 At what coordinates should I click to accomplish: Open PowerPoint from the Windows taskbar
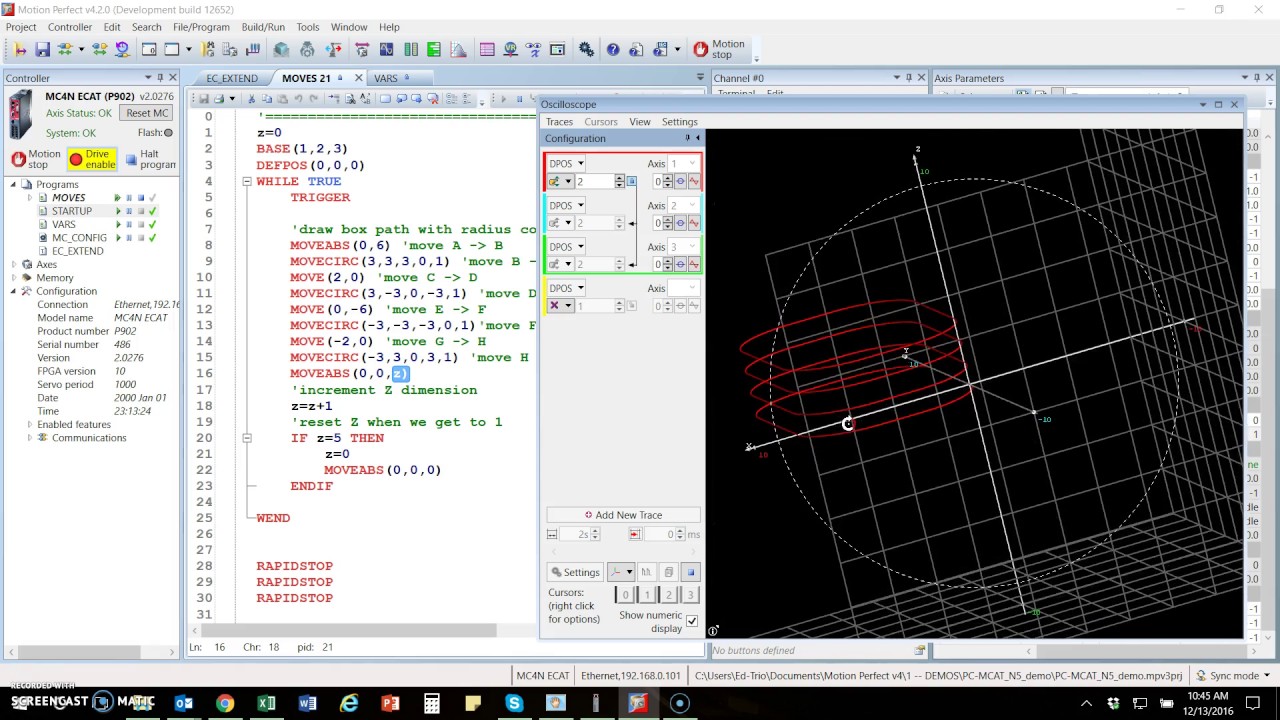(x=390, y=703)
